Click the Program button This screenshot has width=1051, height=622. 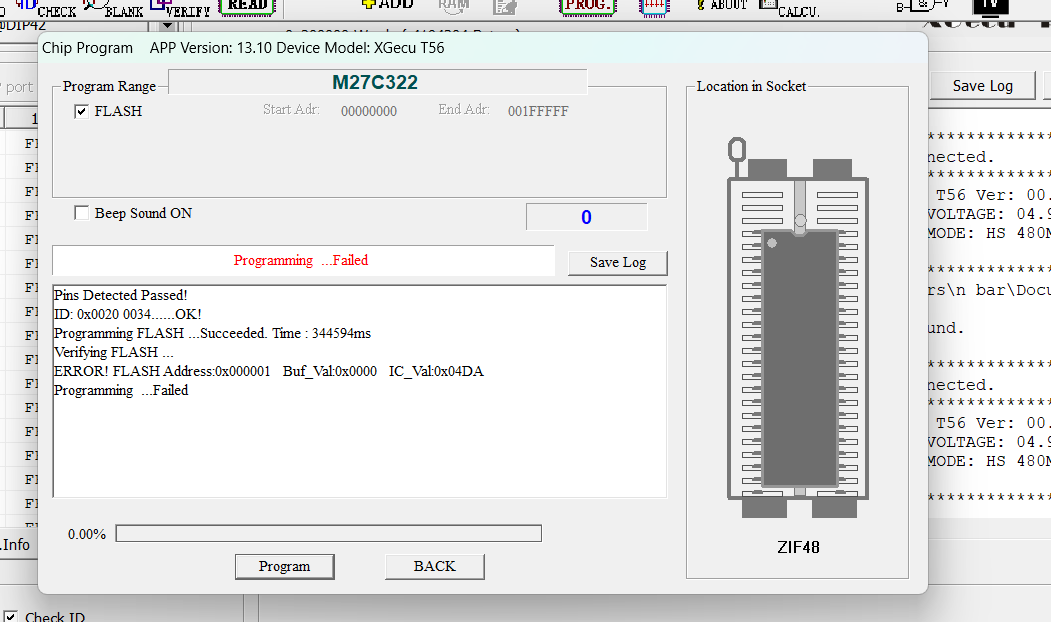(285, 566)
